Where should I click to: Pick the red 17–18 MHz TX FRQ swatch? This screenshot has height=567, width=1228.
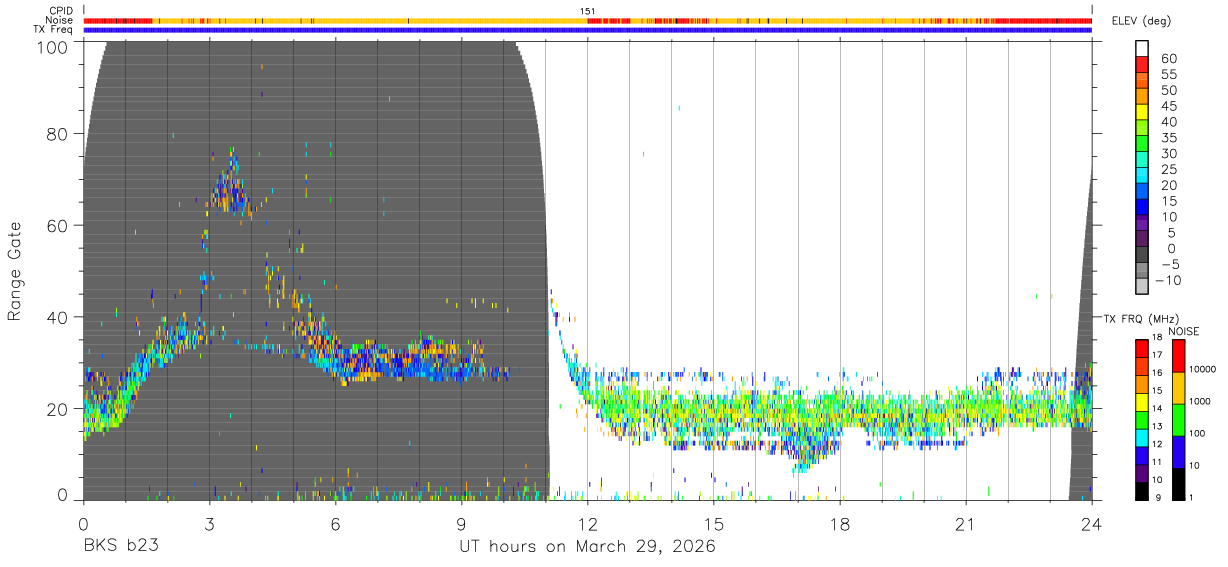1142,348
